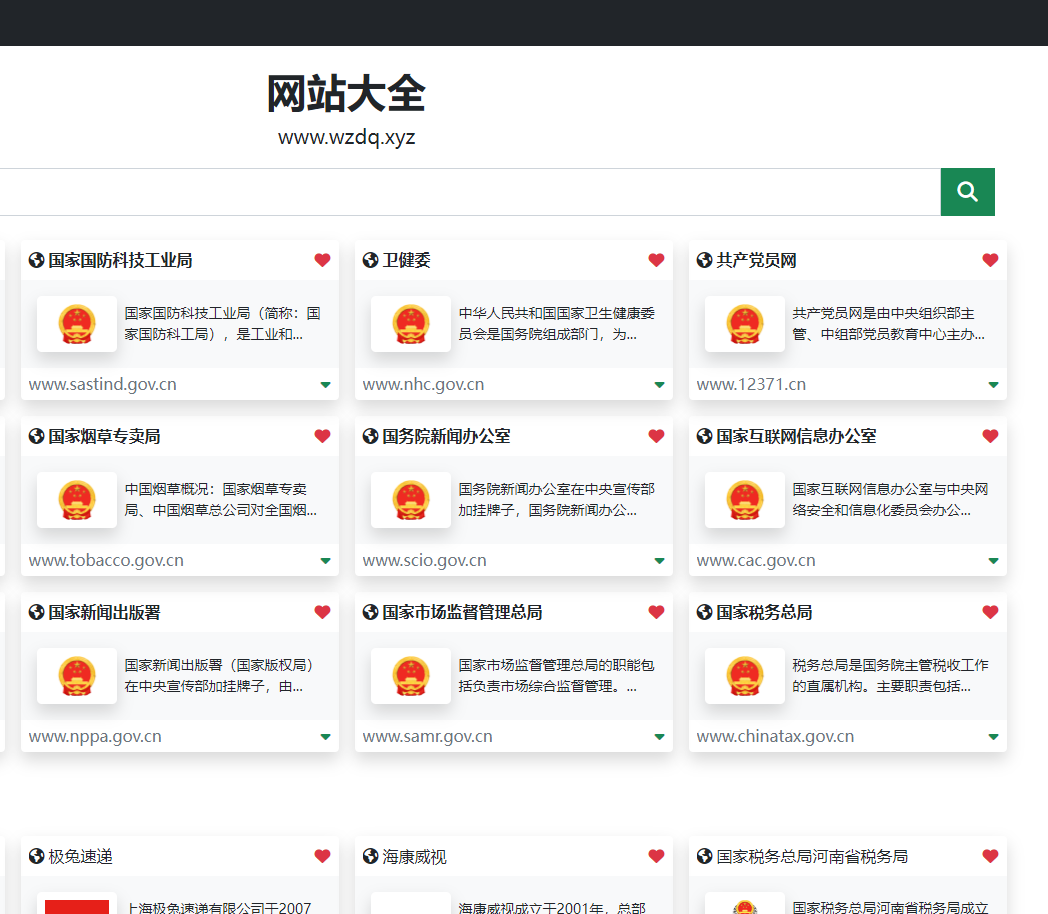The height and width of the screenshot is (914, 1048).
Task: Open the 国家互联网信息办公室 title link
Action: [797, 436]
